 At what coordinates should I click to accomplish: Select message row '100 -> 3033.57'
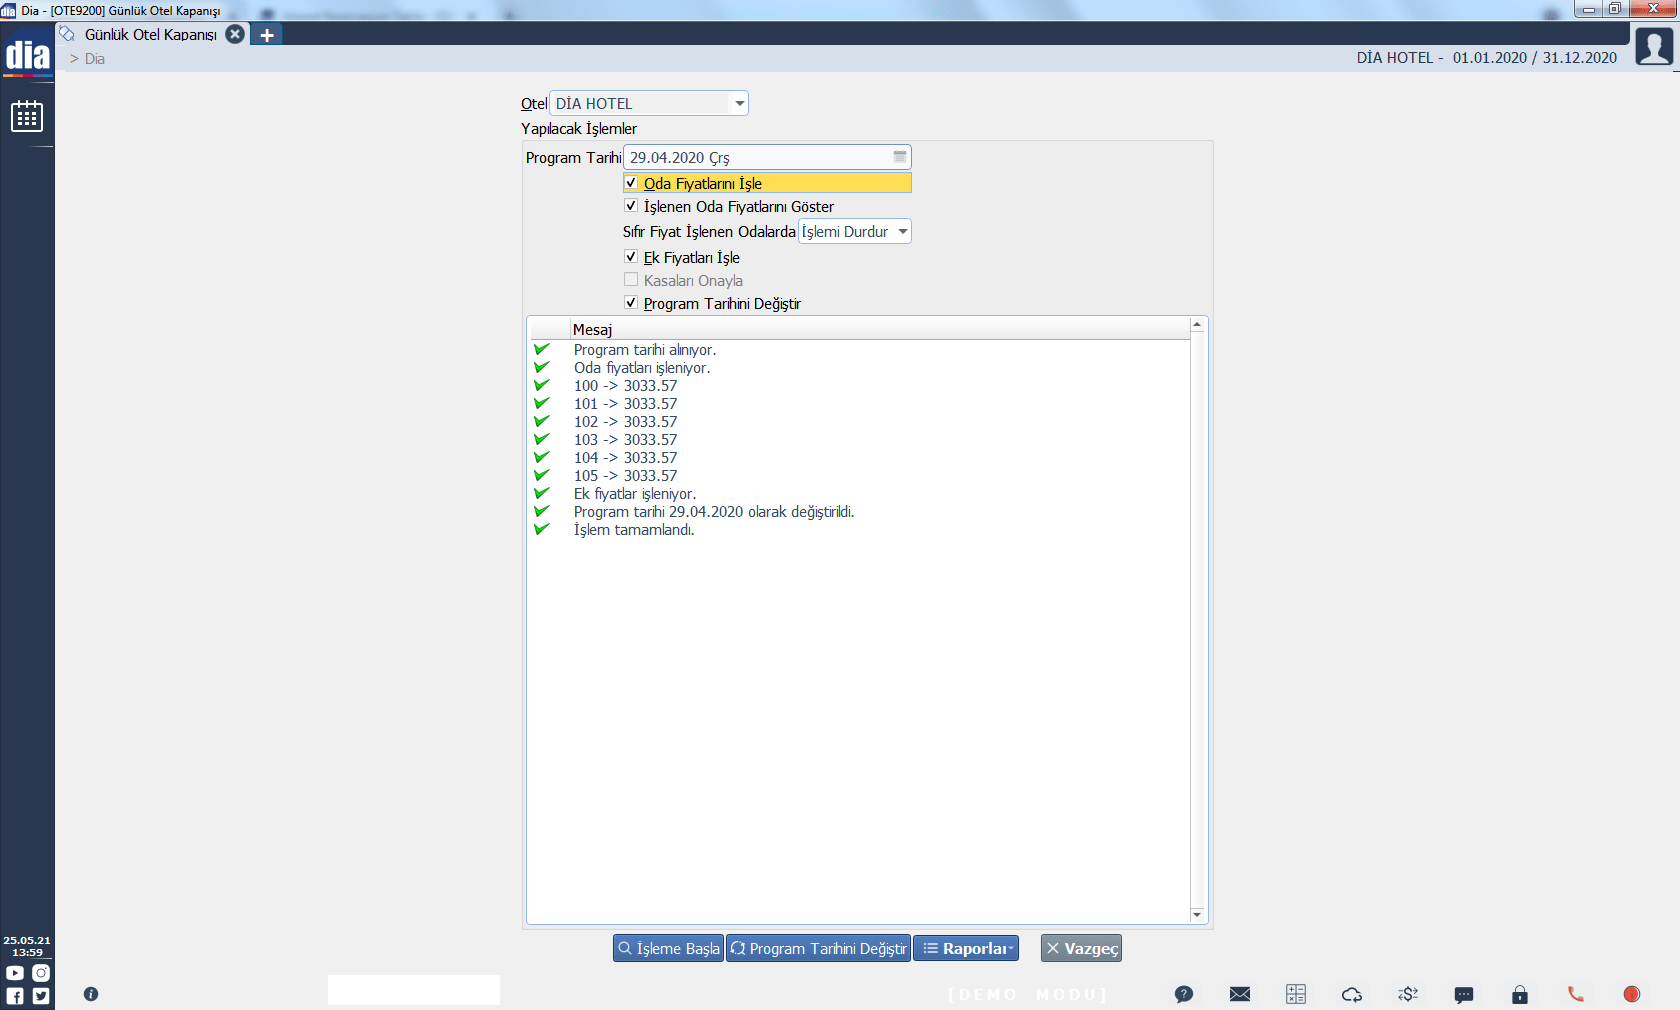coord(860,386)
